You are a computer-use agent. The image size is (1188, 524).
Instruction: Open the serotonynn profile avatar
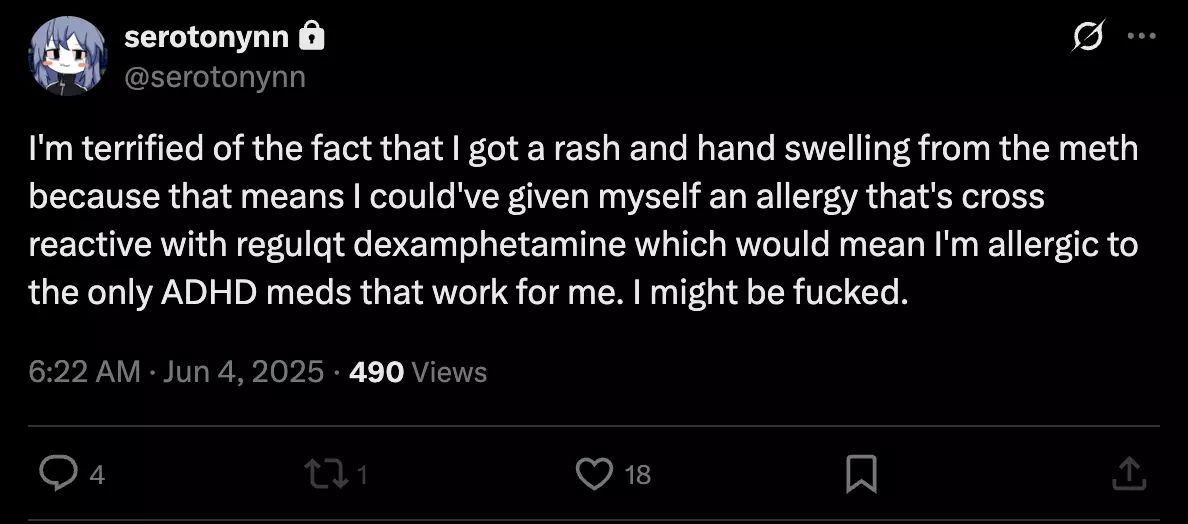pyautogui.click(x=67, y=57)
